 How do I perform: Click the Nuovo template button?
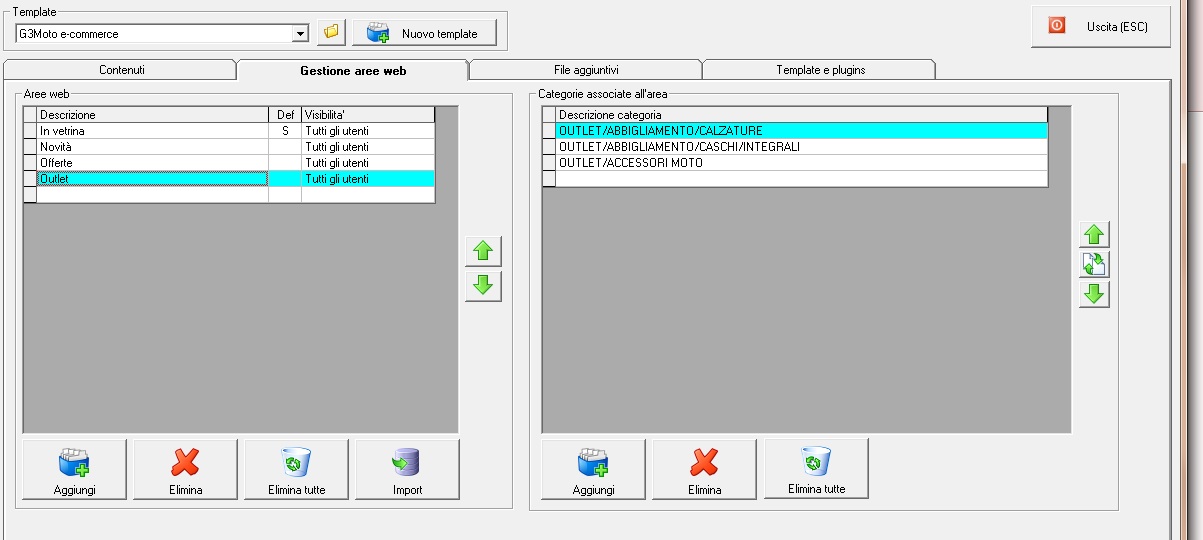point(423,33)
